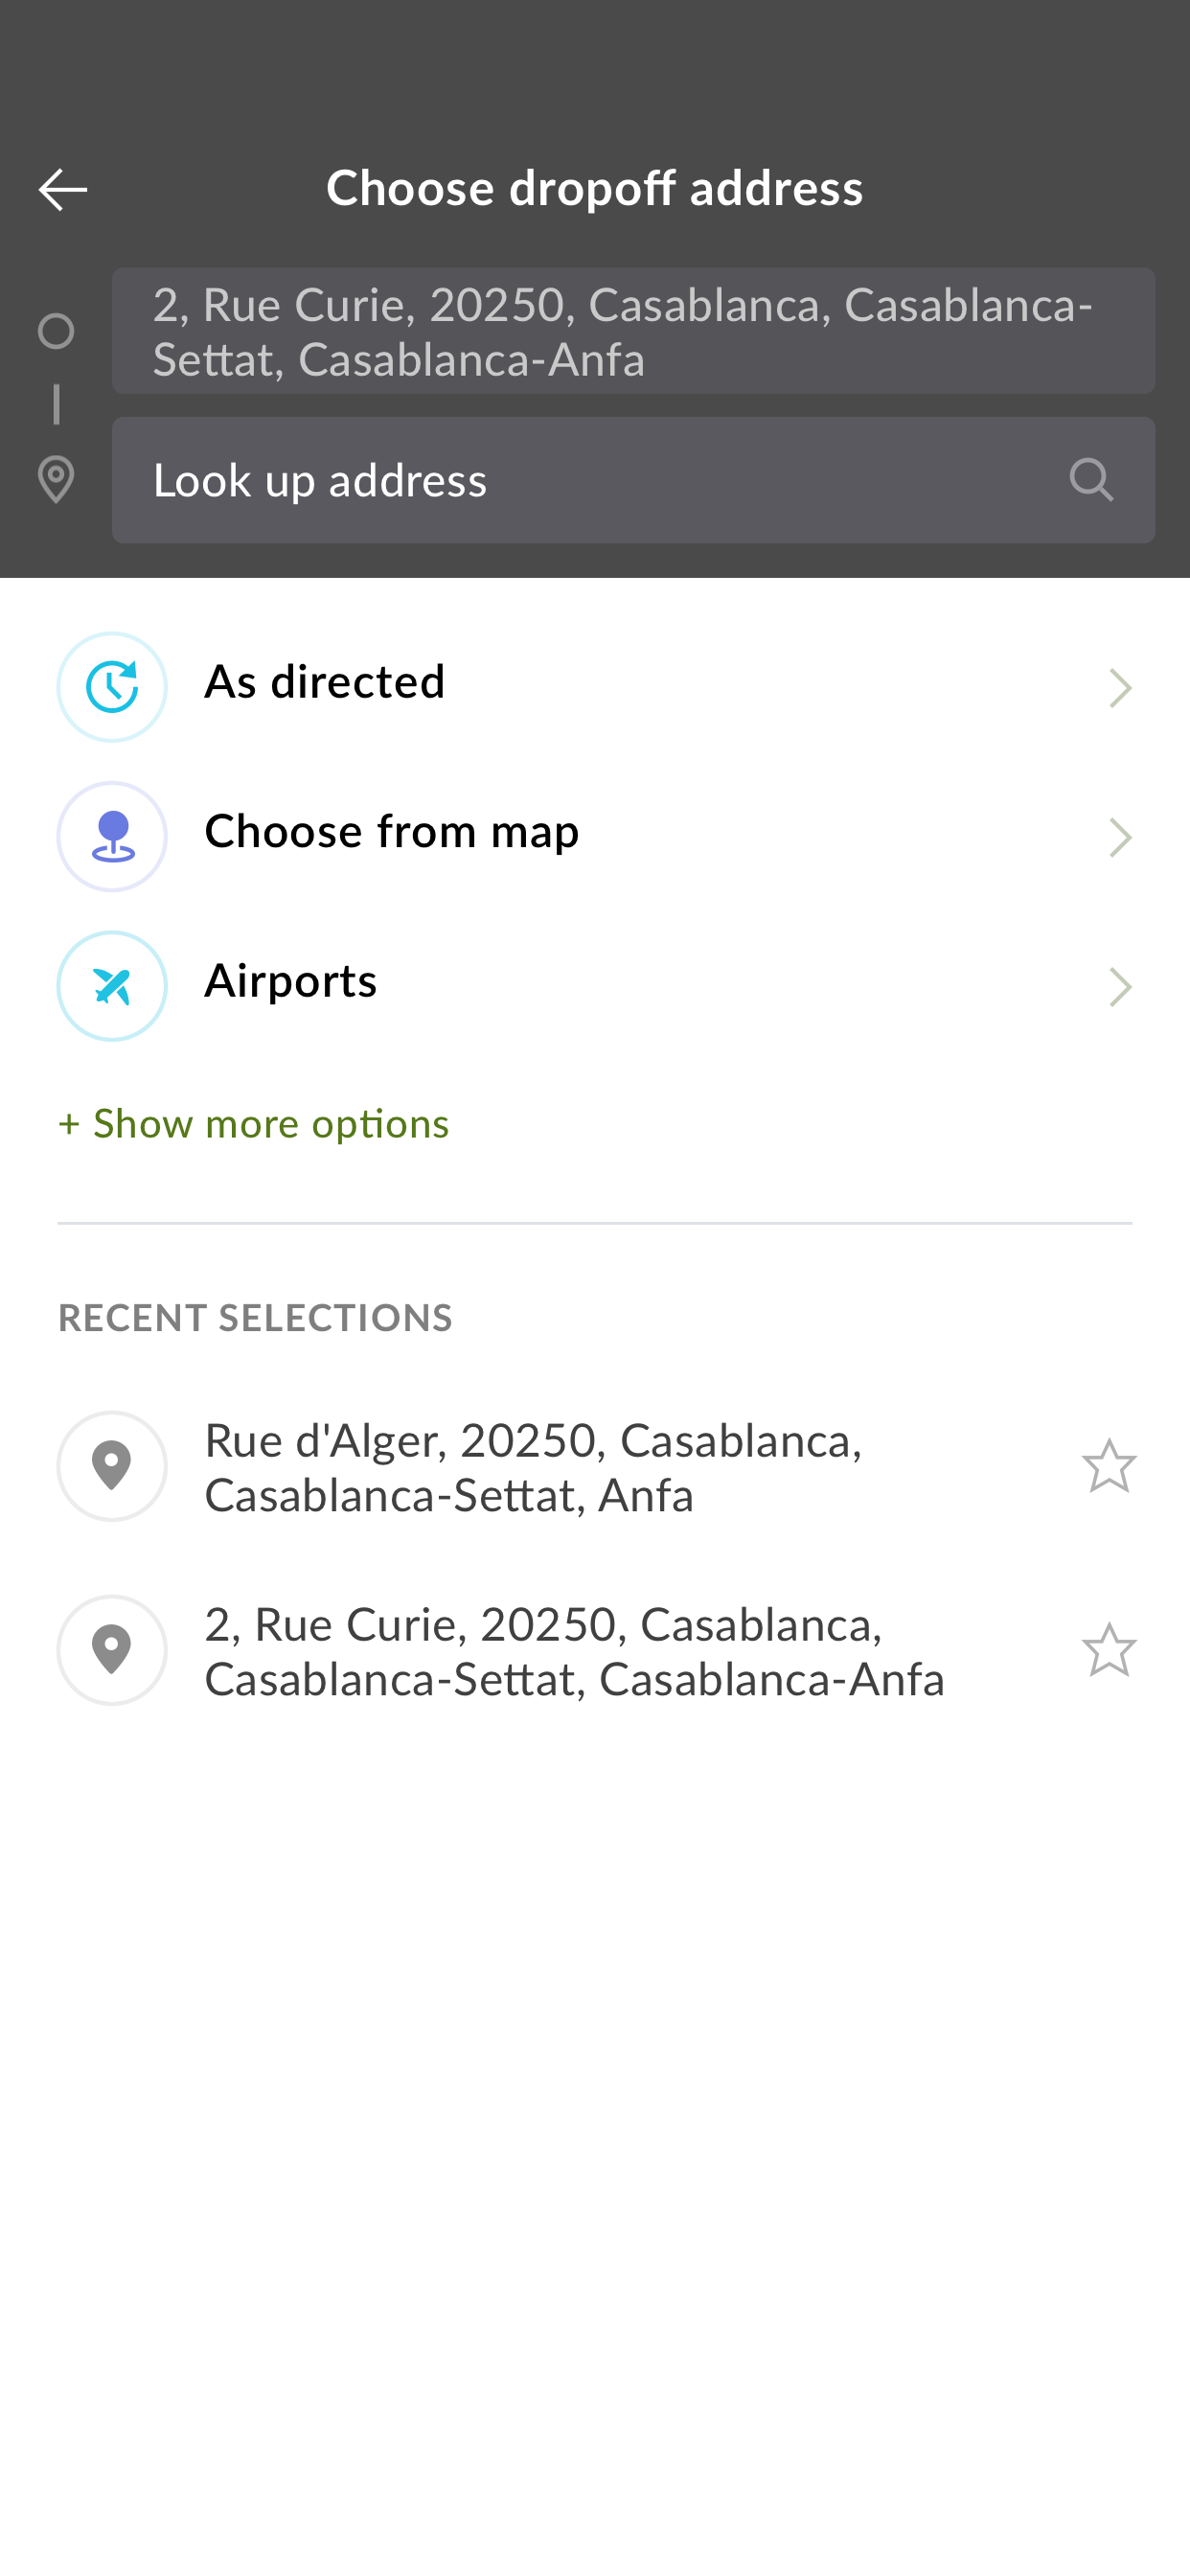Tap the Airports airplane icon
Image resolution: width=1190 pixels, height=2576 pixels.
[112, 987]
